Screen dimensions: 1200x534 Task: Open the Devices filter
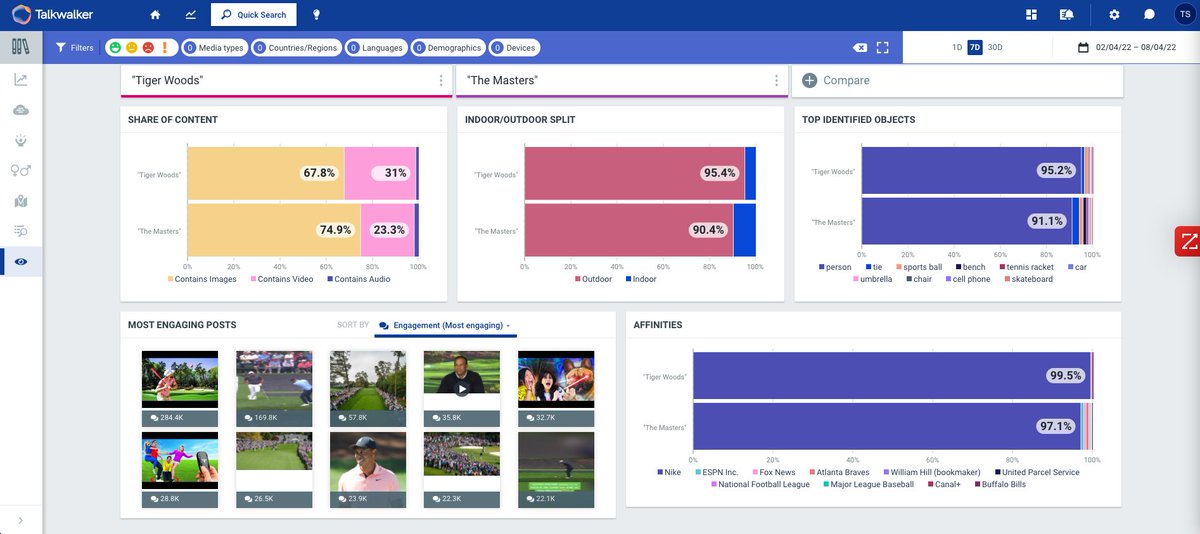pyautogui.click(x=514, y=47)
